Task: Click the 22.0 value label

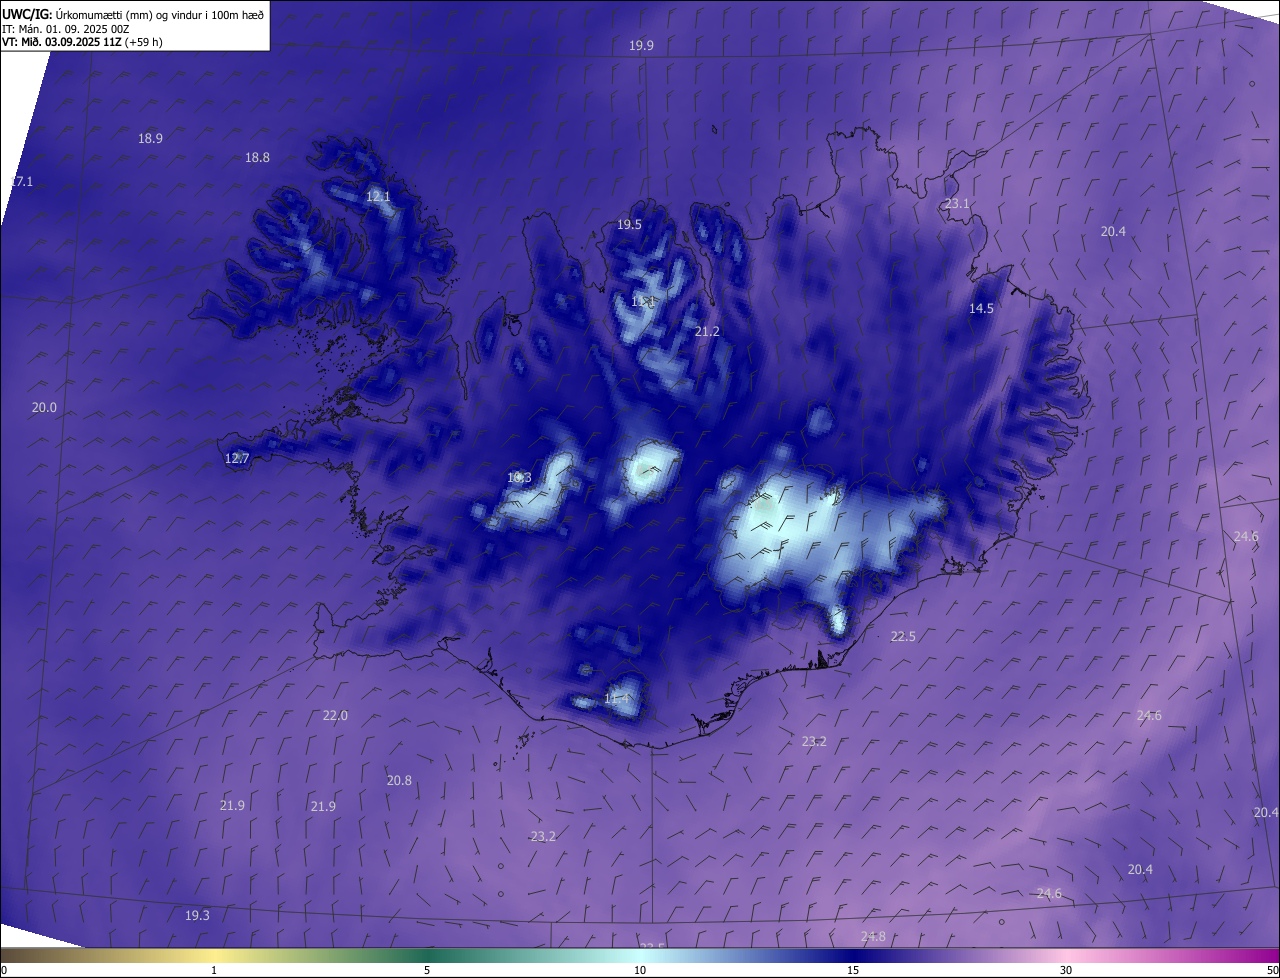Action: pyautogui.click(x=335, y=715)
